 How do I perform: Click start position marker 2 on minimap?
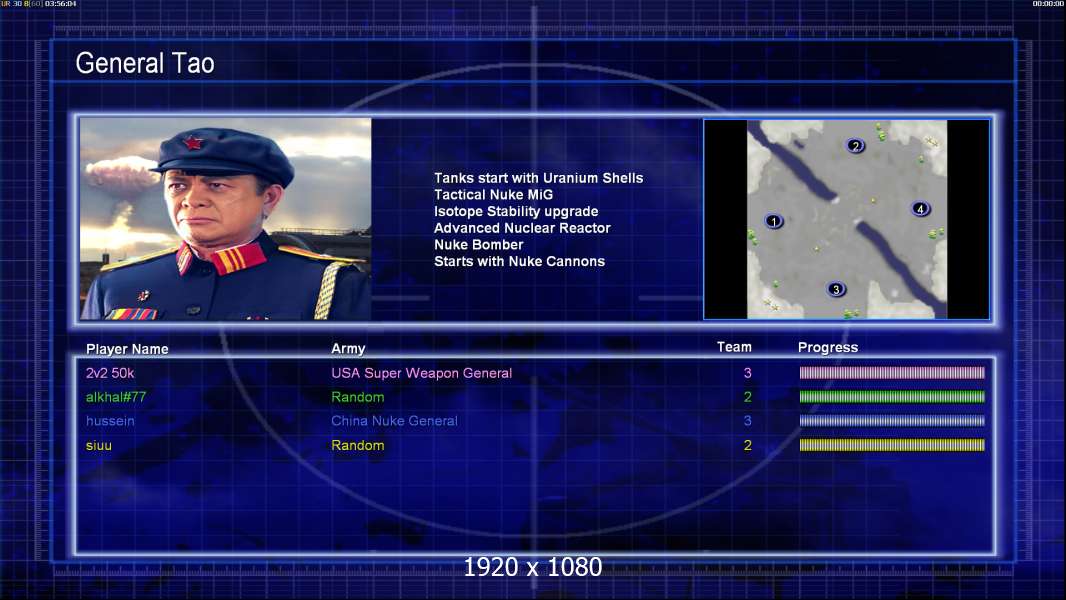click(855, 145)
